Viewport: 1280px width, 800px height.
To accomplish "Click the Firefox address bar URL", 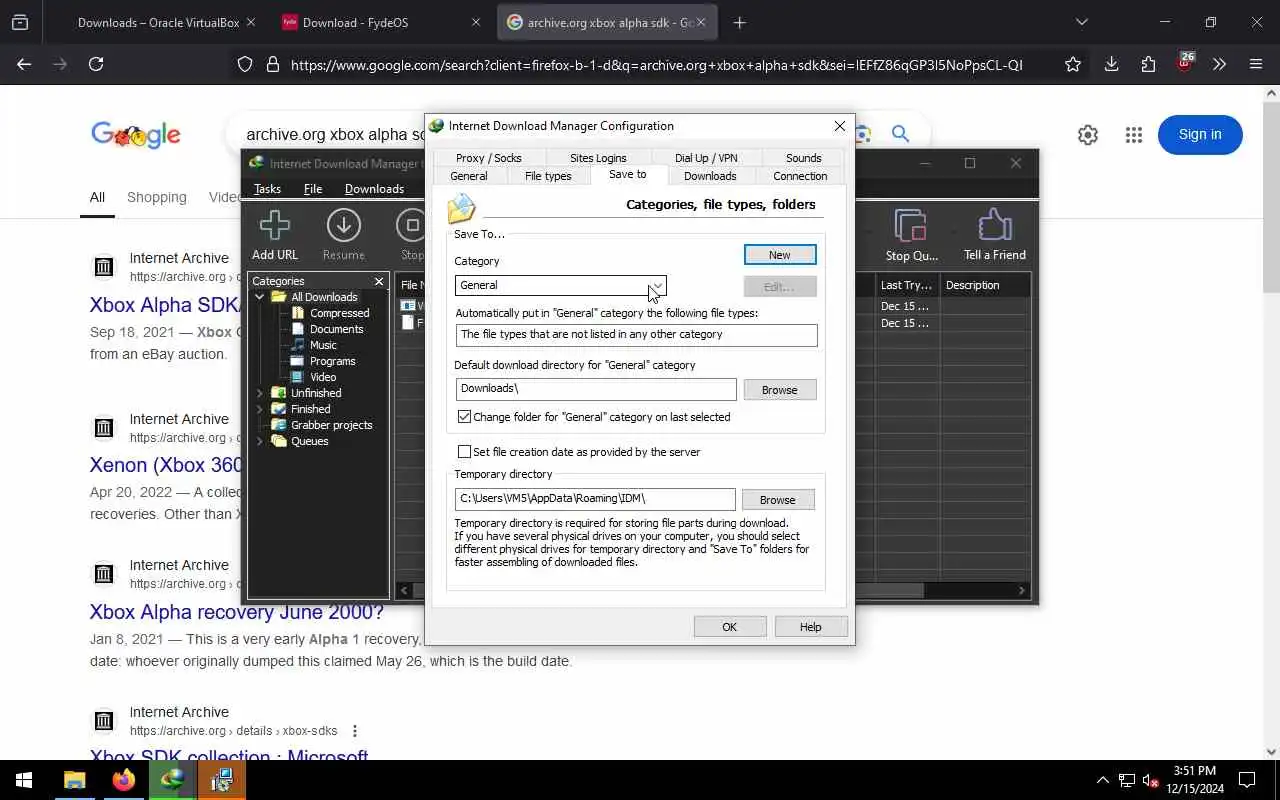I will 656,65.
